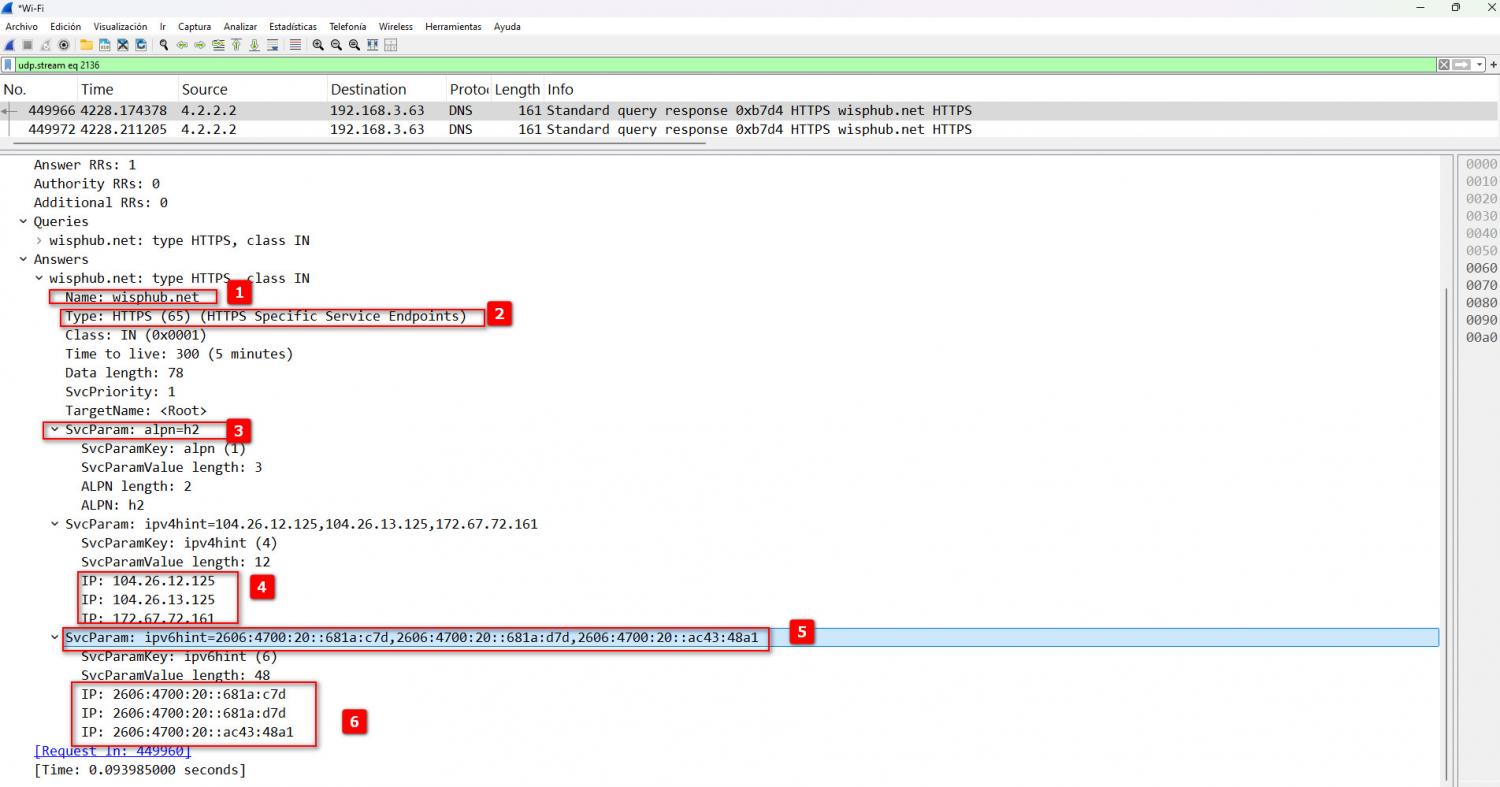Save the capture file

pos(104,45)
